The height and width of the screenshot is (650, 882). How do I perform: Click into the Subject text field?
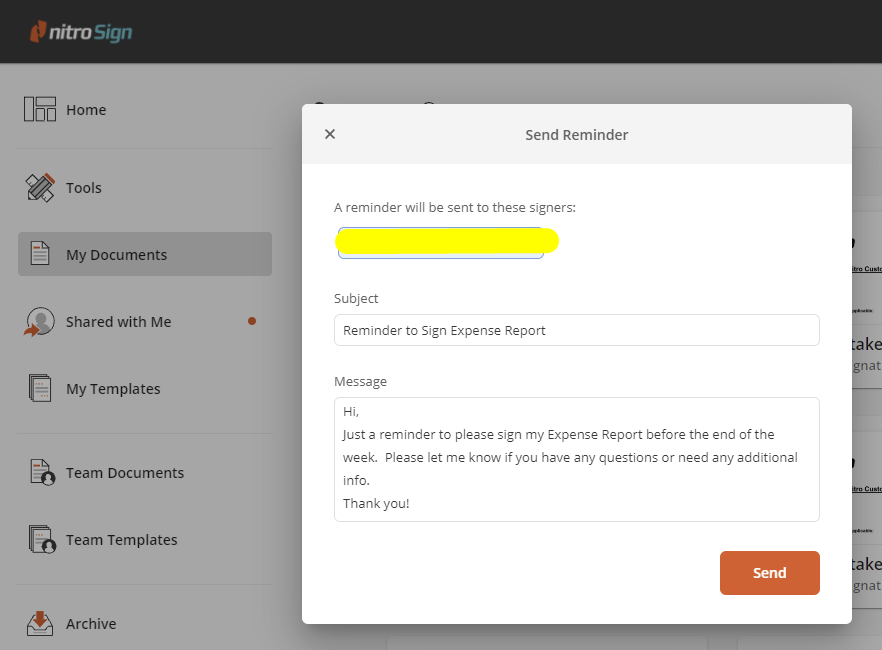[576, 330]
